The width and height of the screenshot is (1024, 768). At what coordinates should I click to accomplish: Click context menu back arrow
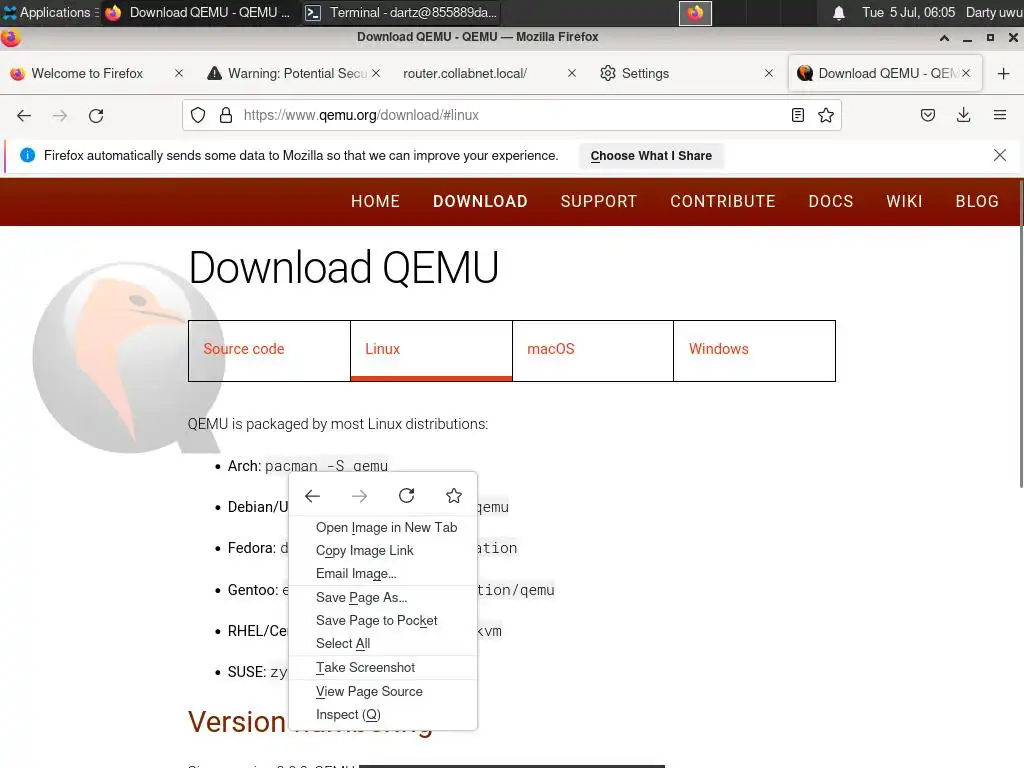coord(312,496)
